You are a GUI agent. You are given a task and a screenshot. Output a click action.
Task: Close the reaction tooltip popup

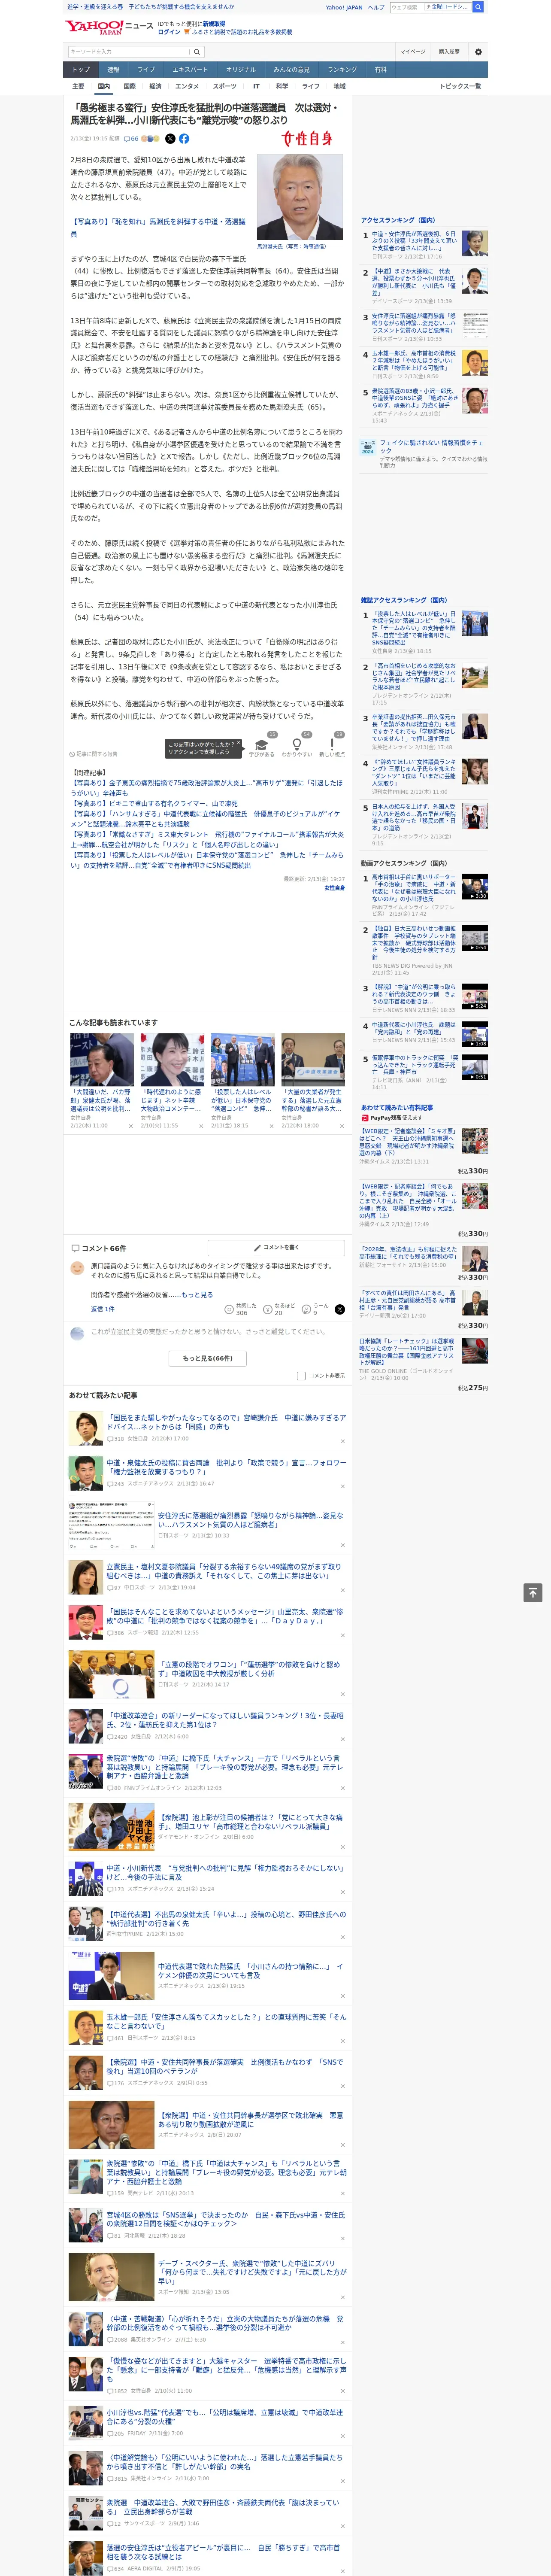pos(239,744)
